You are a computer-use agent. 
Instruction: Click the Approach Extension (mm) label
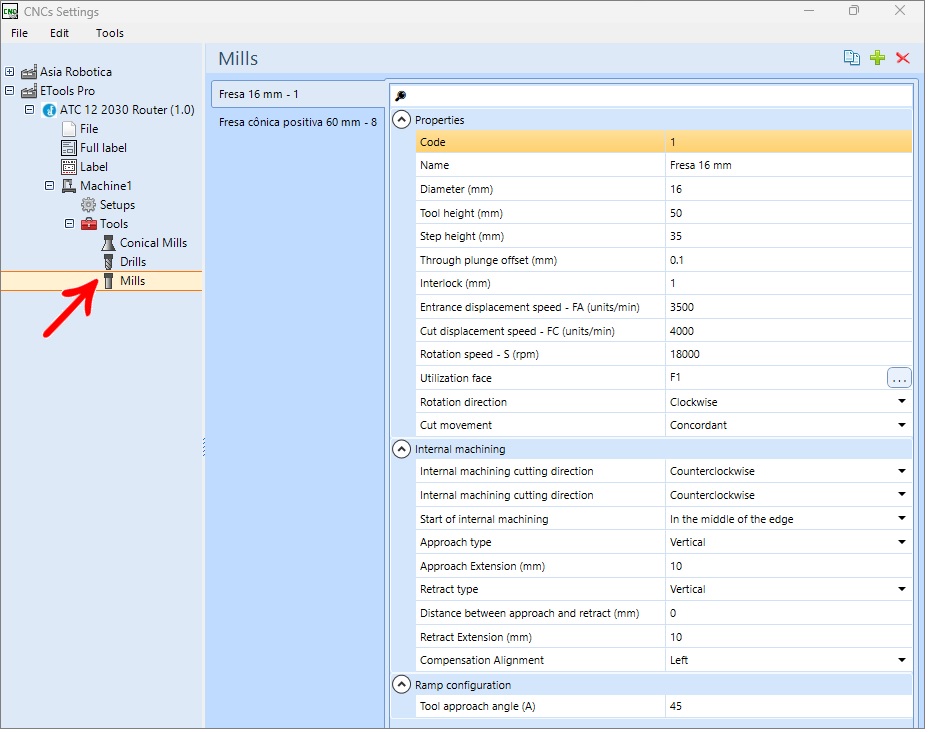482,566
